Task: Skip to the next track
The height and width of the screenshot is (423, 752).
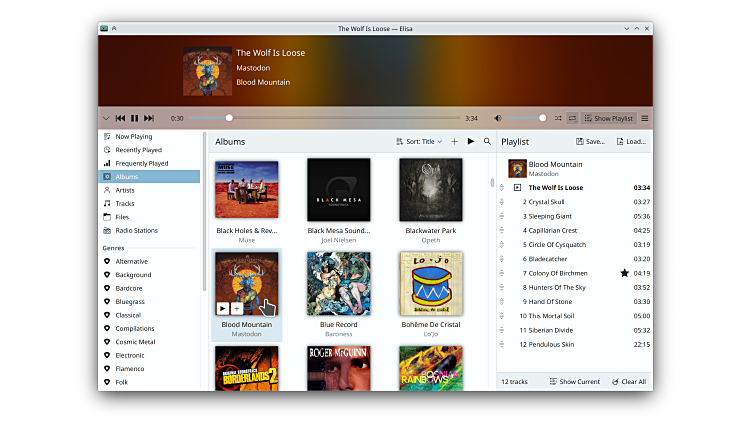Action: [x=149, y=118]
